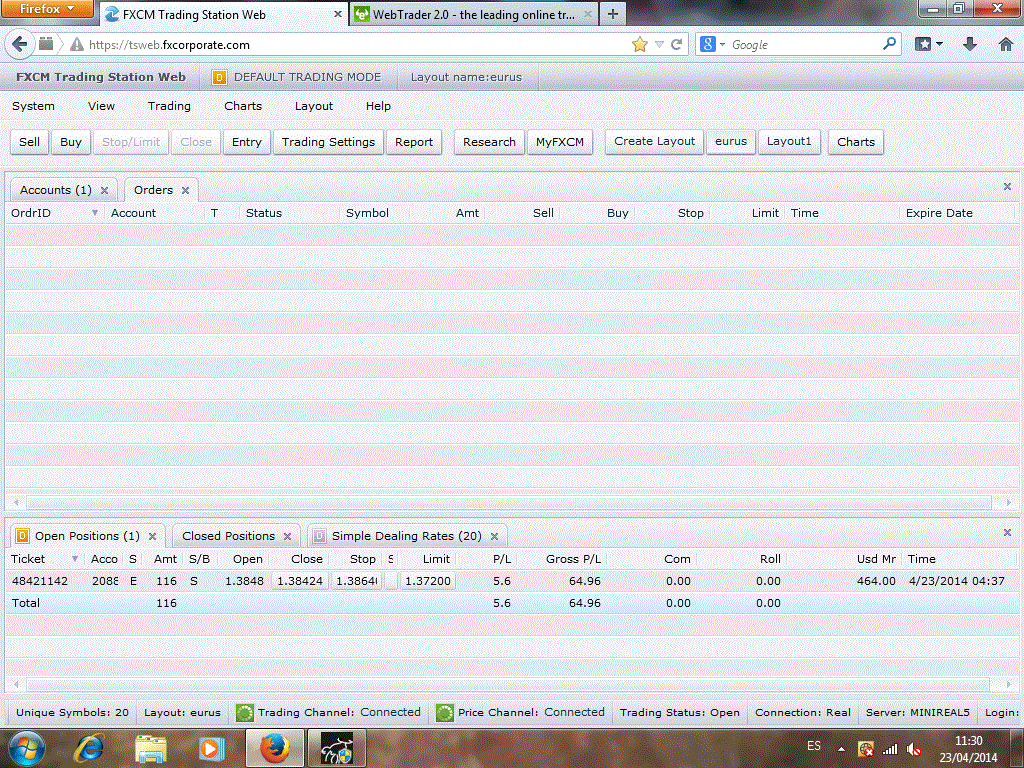Click the Google search input field

coord(803,44)
